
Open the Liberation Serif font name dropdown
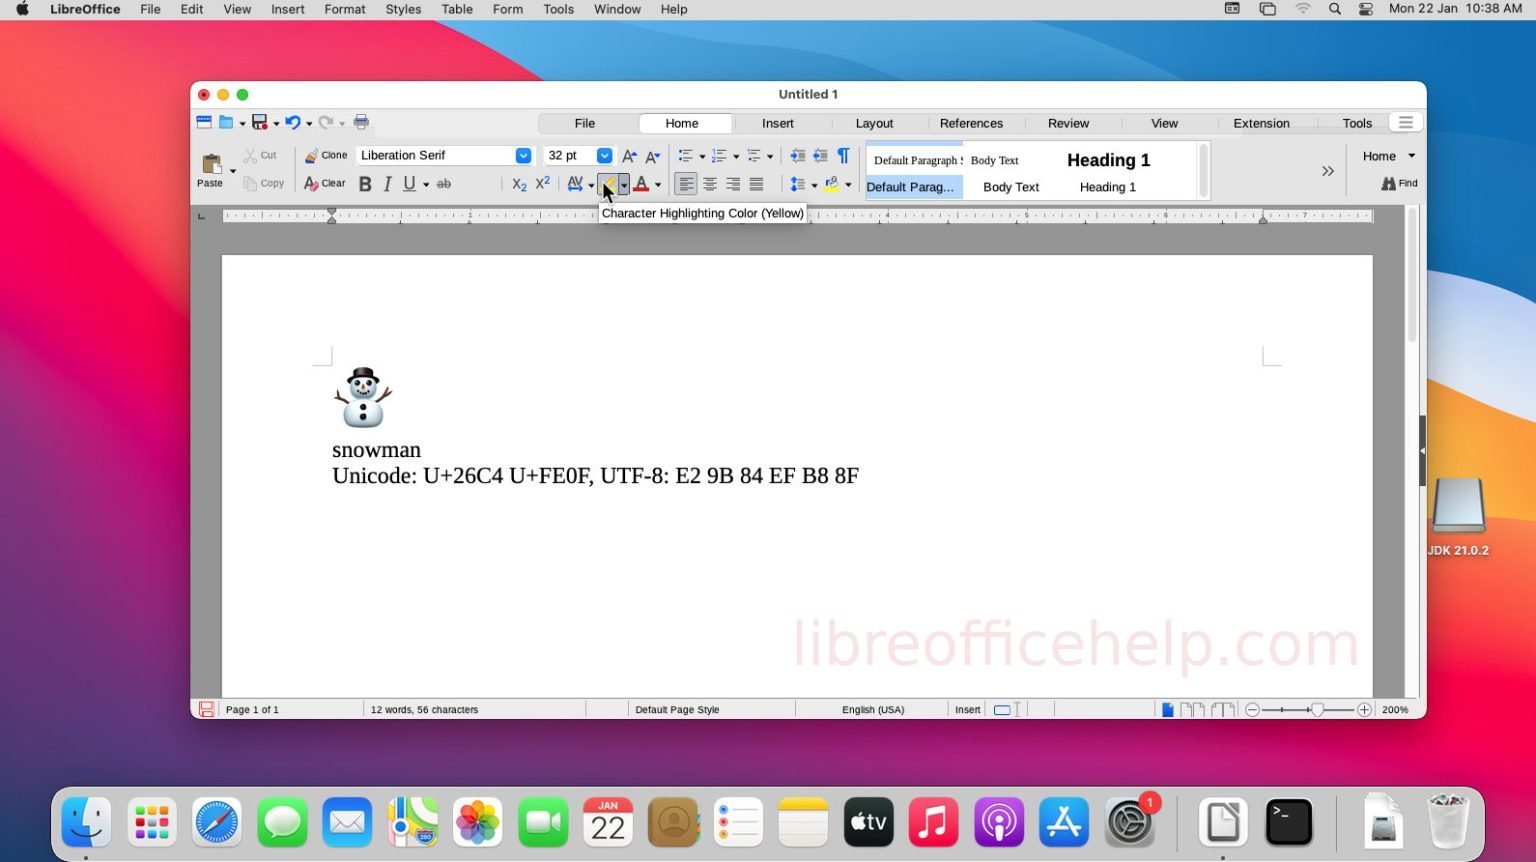[523, 155]
